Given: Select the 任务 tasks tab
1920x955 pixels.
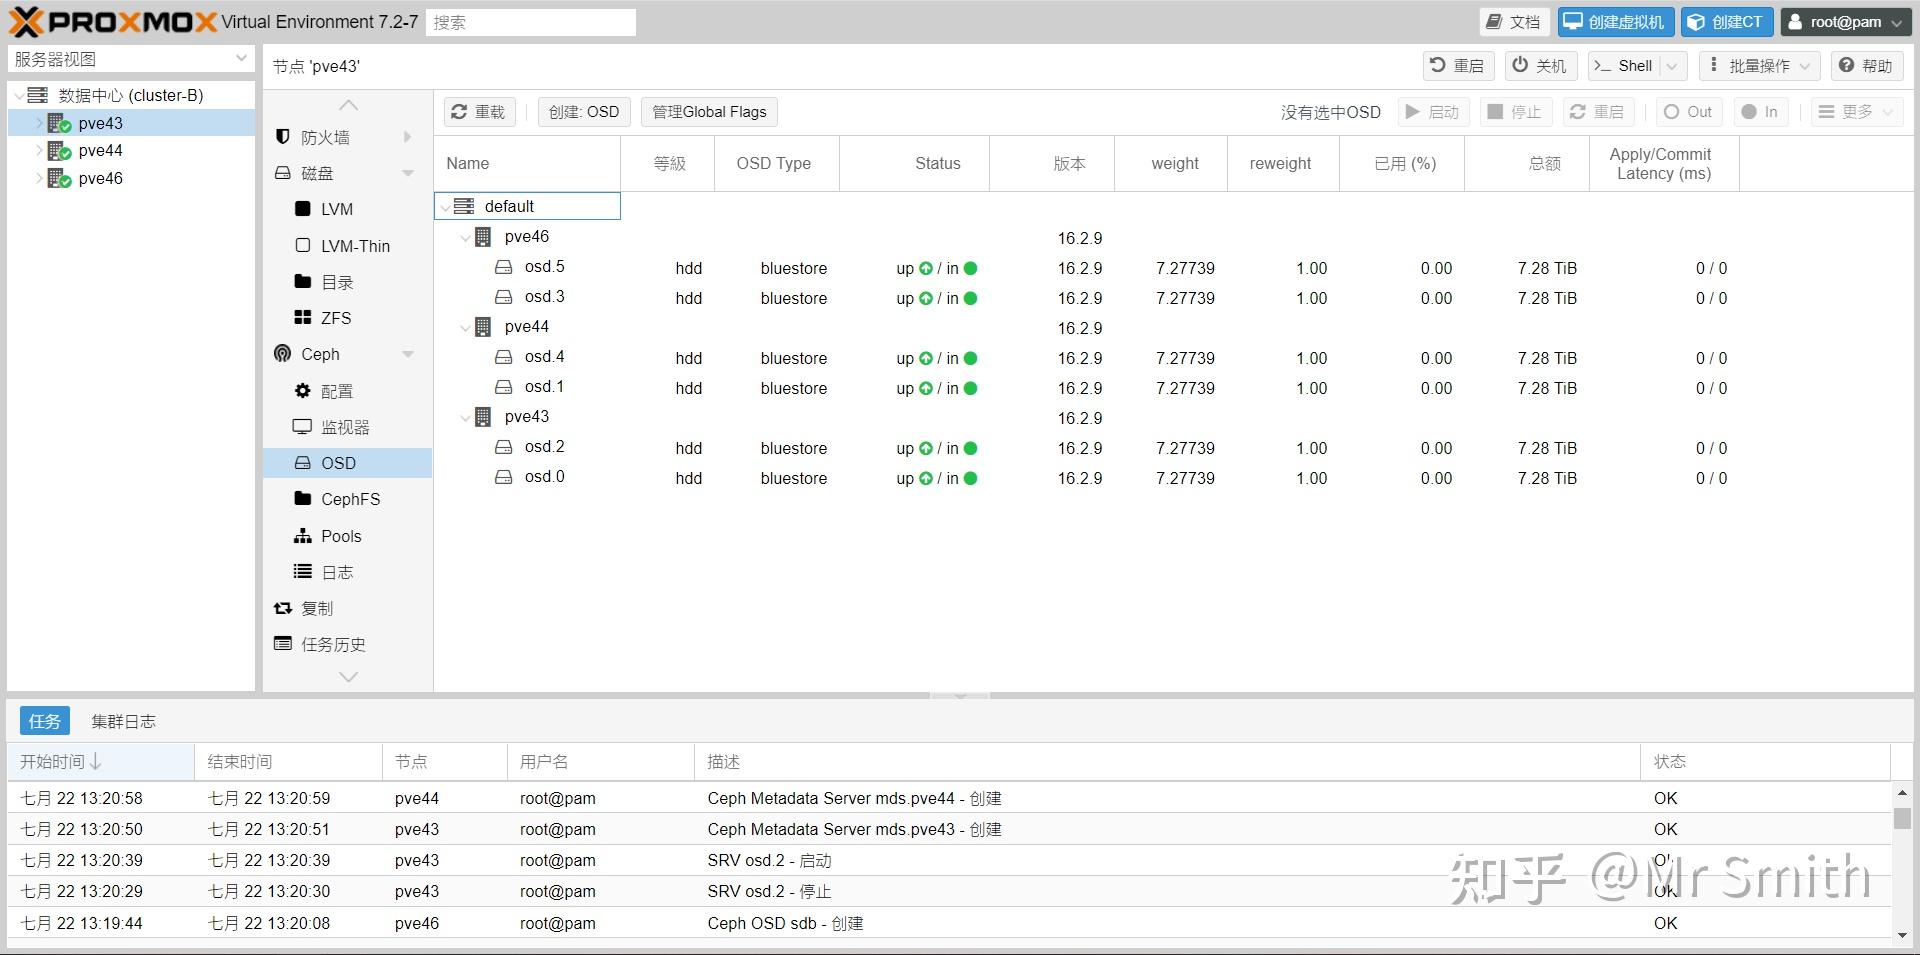Looking at the screenshot, I should point(44,721).
